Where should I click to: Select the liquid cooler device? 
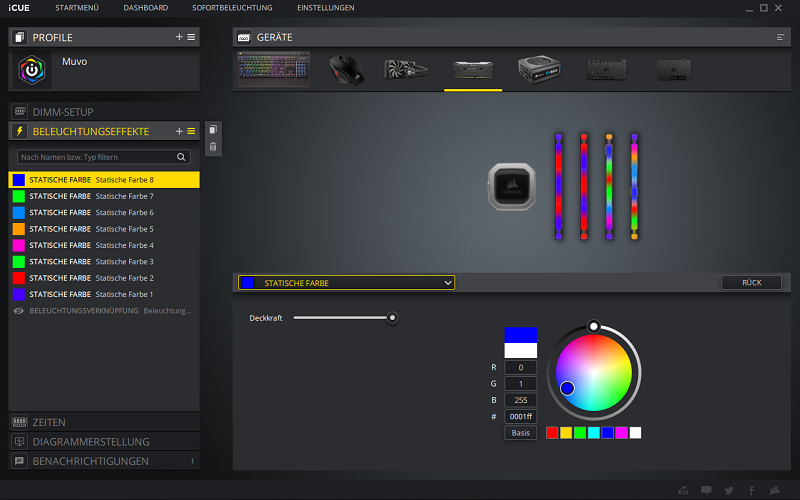coord(406,70)
